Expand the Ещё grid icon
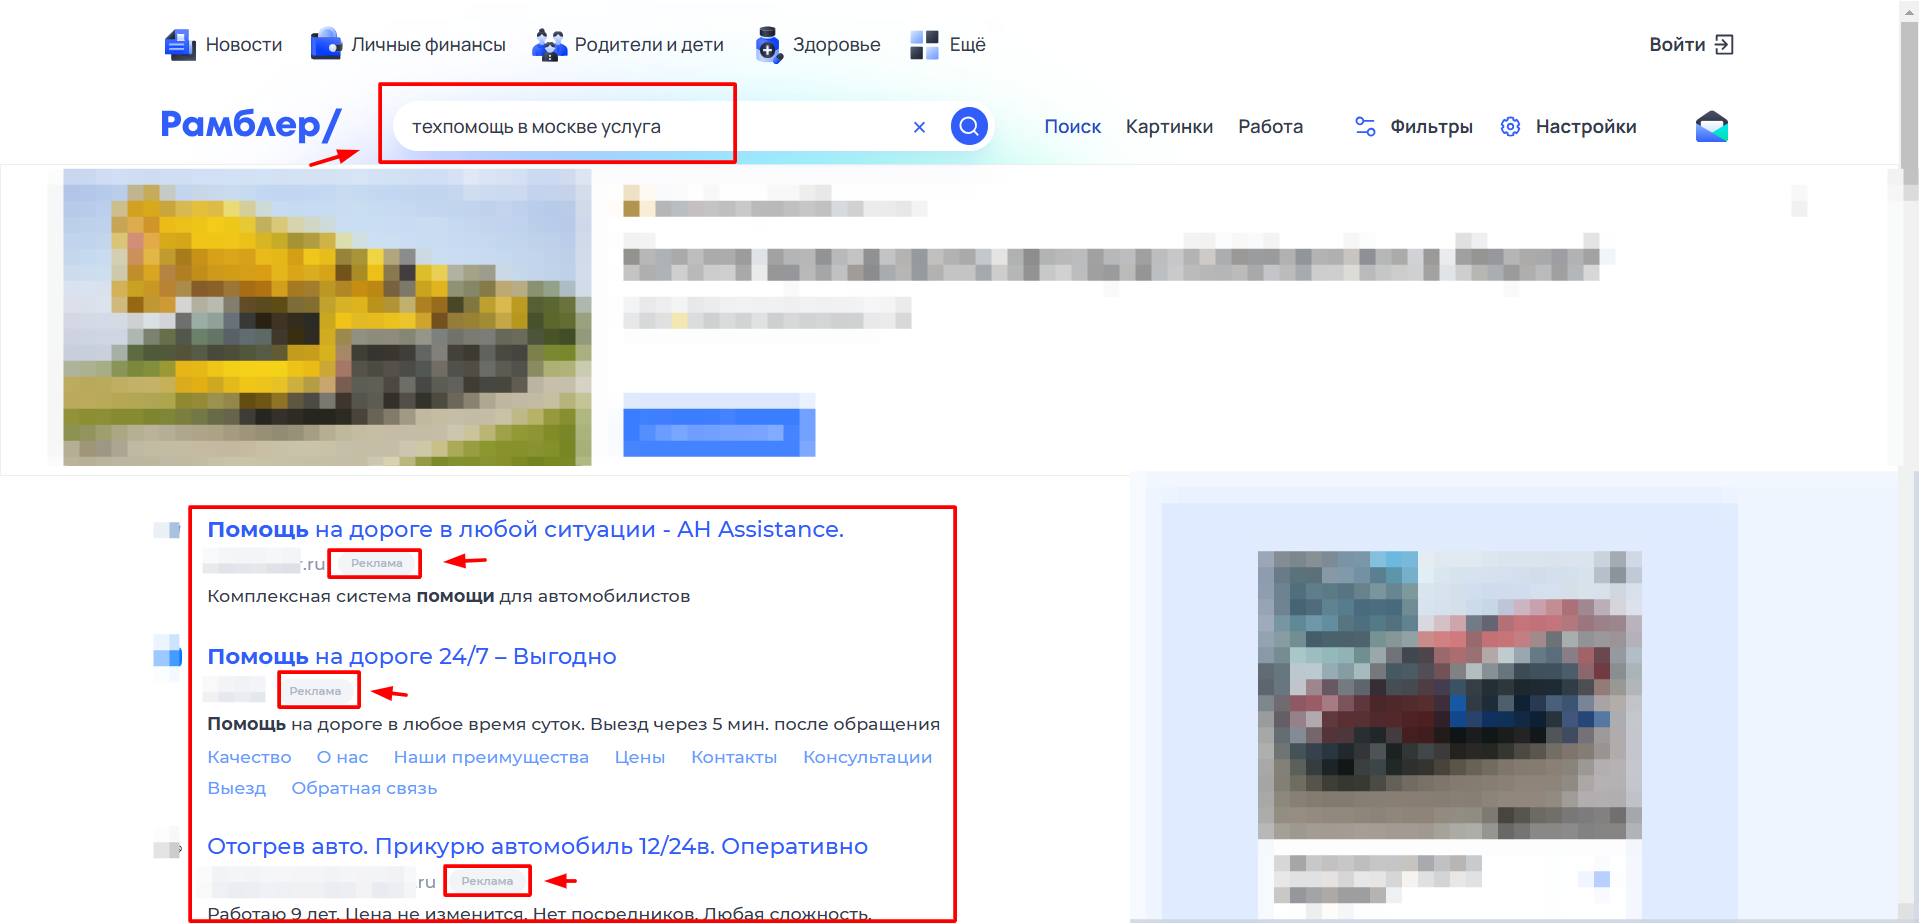Image resolution: width=1919 pixels, height=923 pixels. tap(924, 45)
